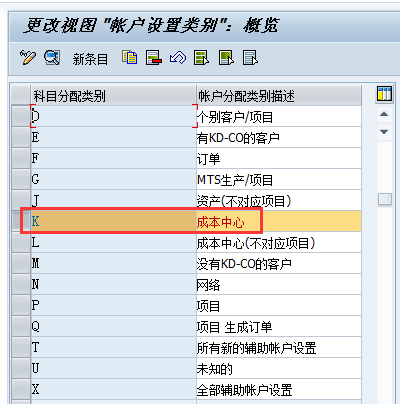Click the category cell F

(113, 158)
